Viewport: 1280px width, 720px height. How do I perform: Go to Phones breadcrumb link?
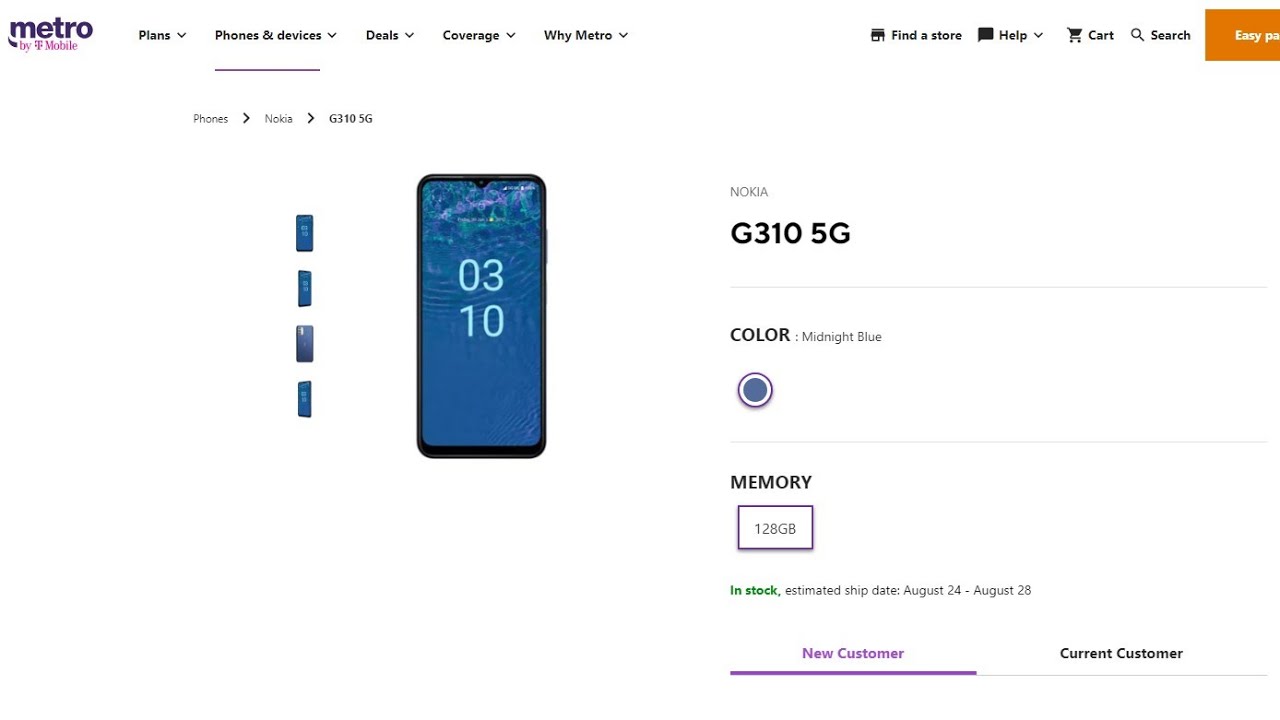tap(210, 118)
